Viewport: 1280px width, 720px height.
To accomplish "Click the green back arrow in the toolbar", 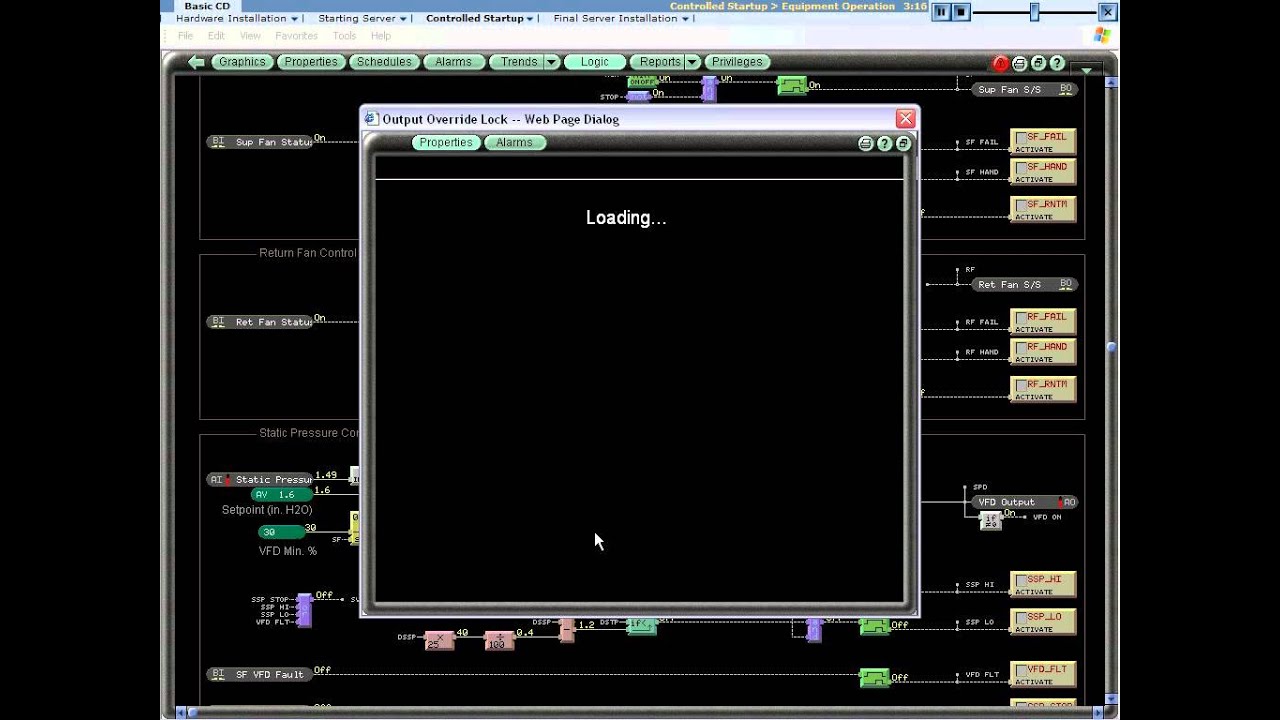I will (x=196, y=62).
